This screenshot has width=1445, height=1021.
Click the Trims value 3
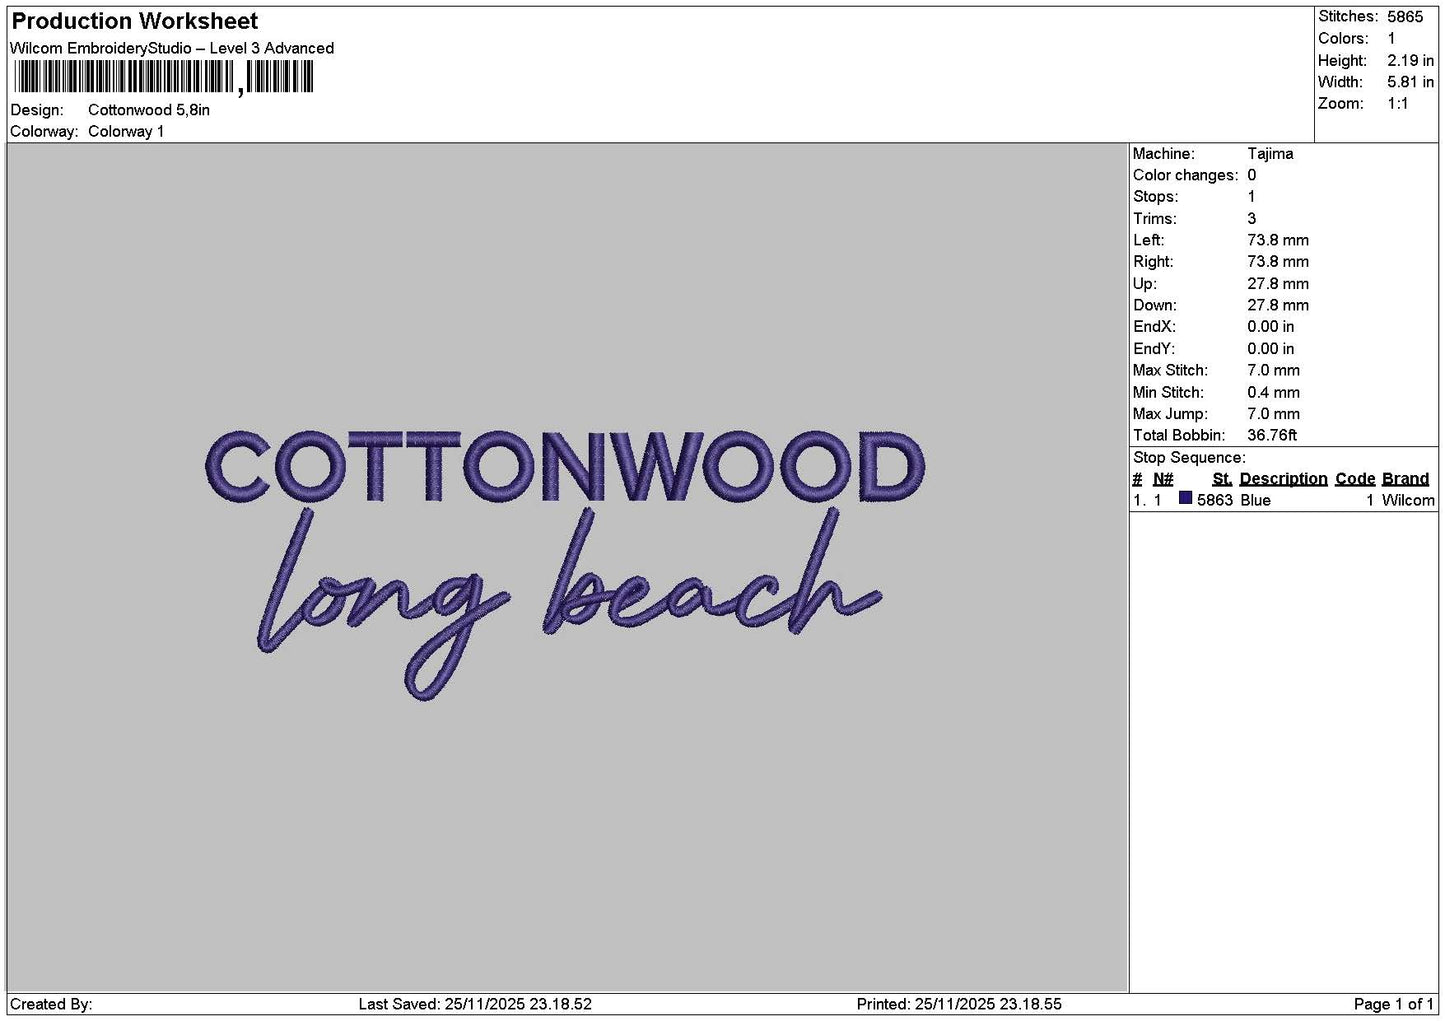pos(1252,219)
